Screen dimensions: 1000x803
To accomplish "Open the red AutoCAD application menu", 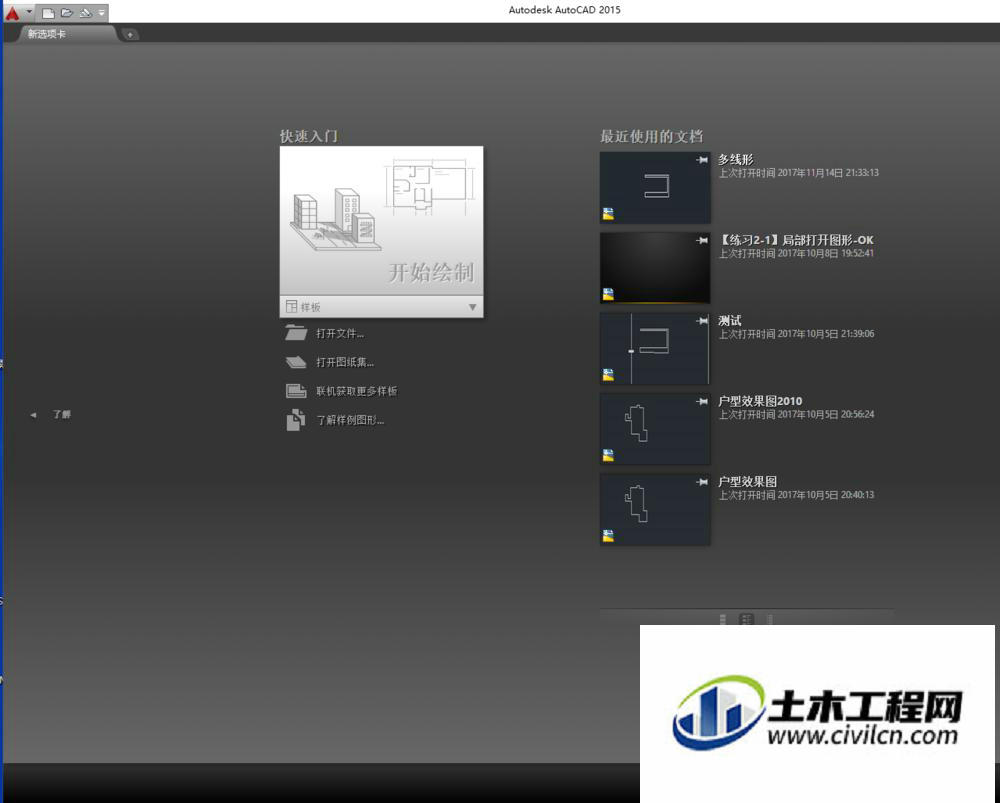I will [13, 13].
